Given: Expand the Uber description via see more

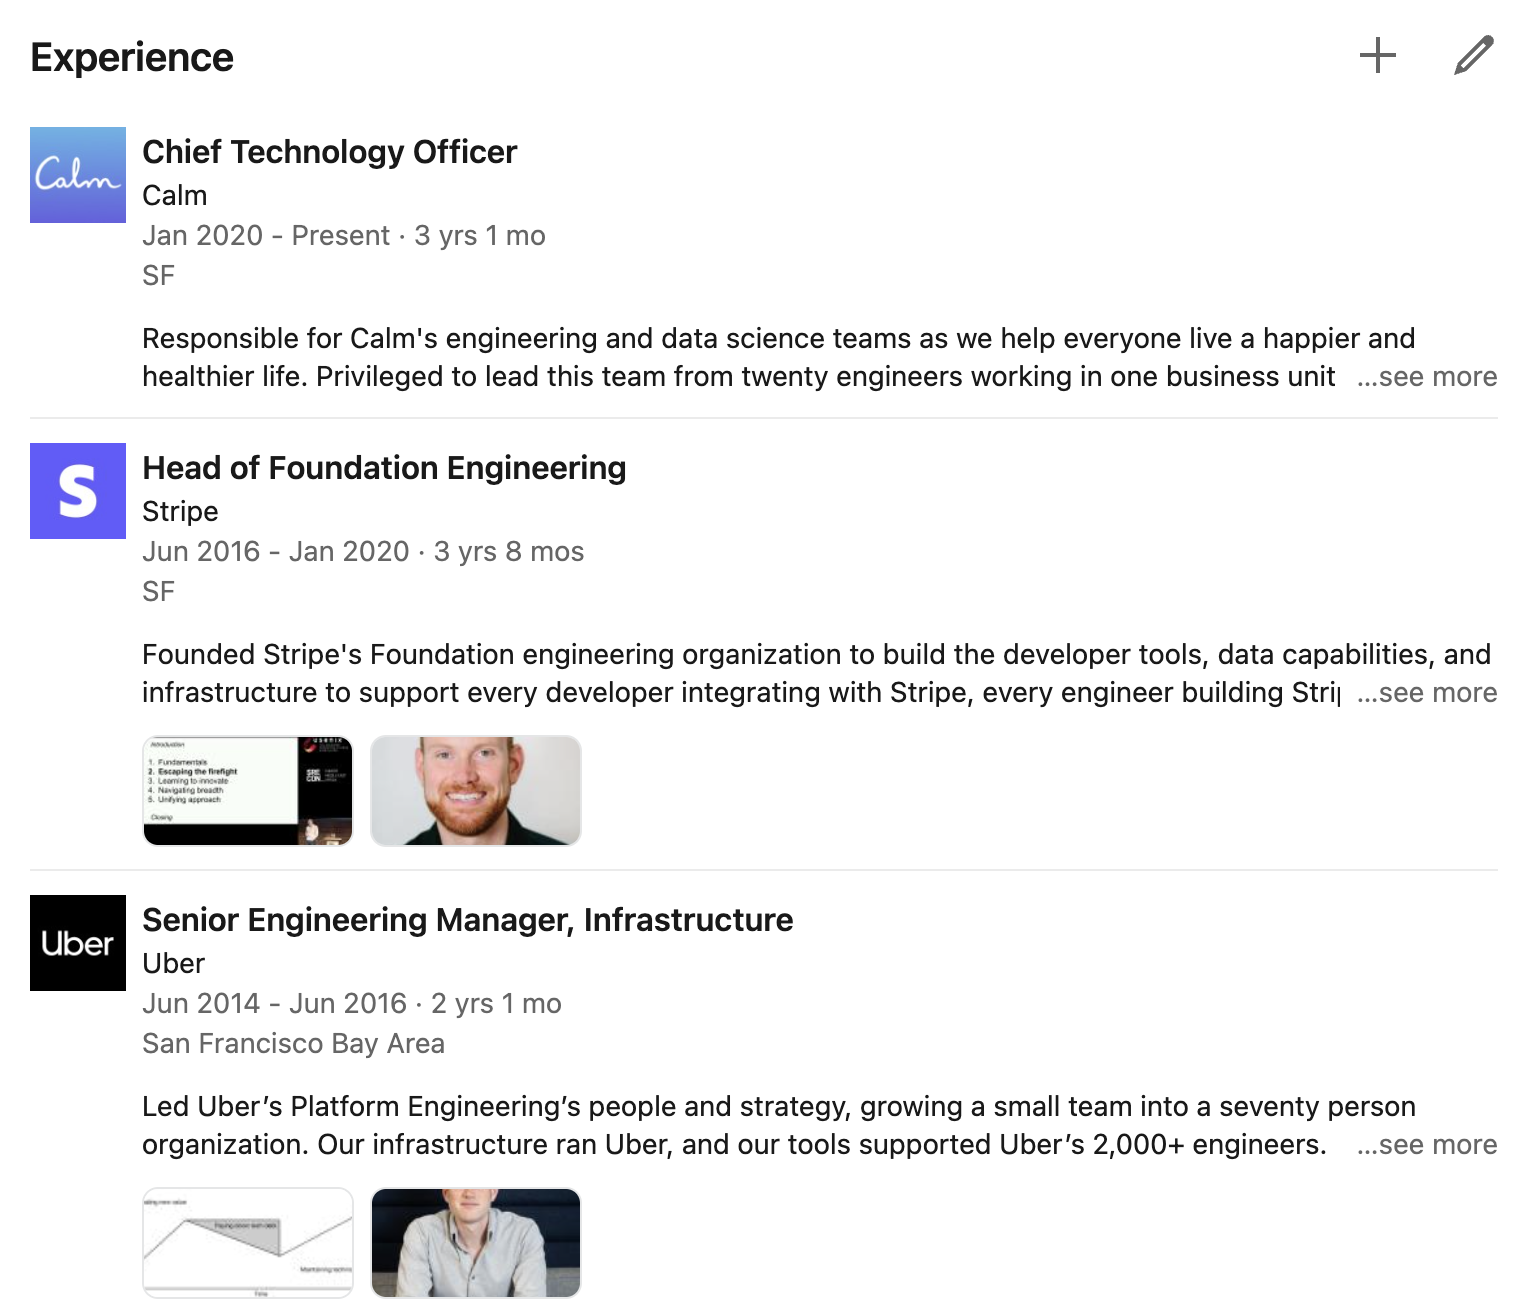Looking at the screenshot, I should (1427, 1145).
